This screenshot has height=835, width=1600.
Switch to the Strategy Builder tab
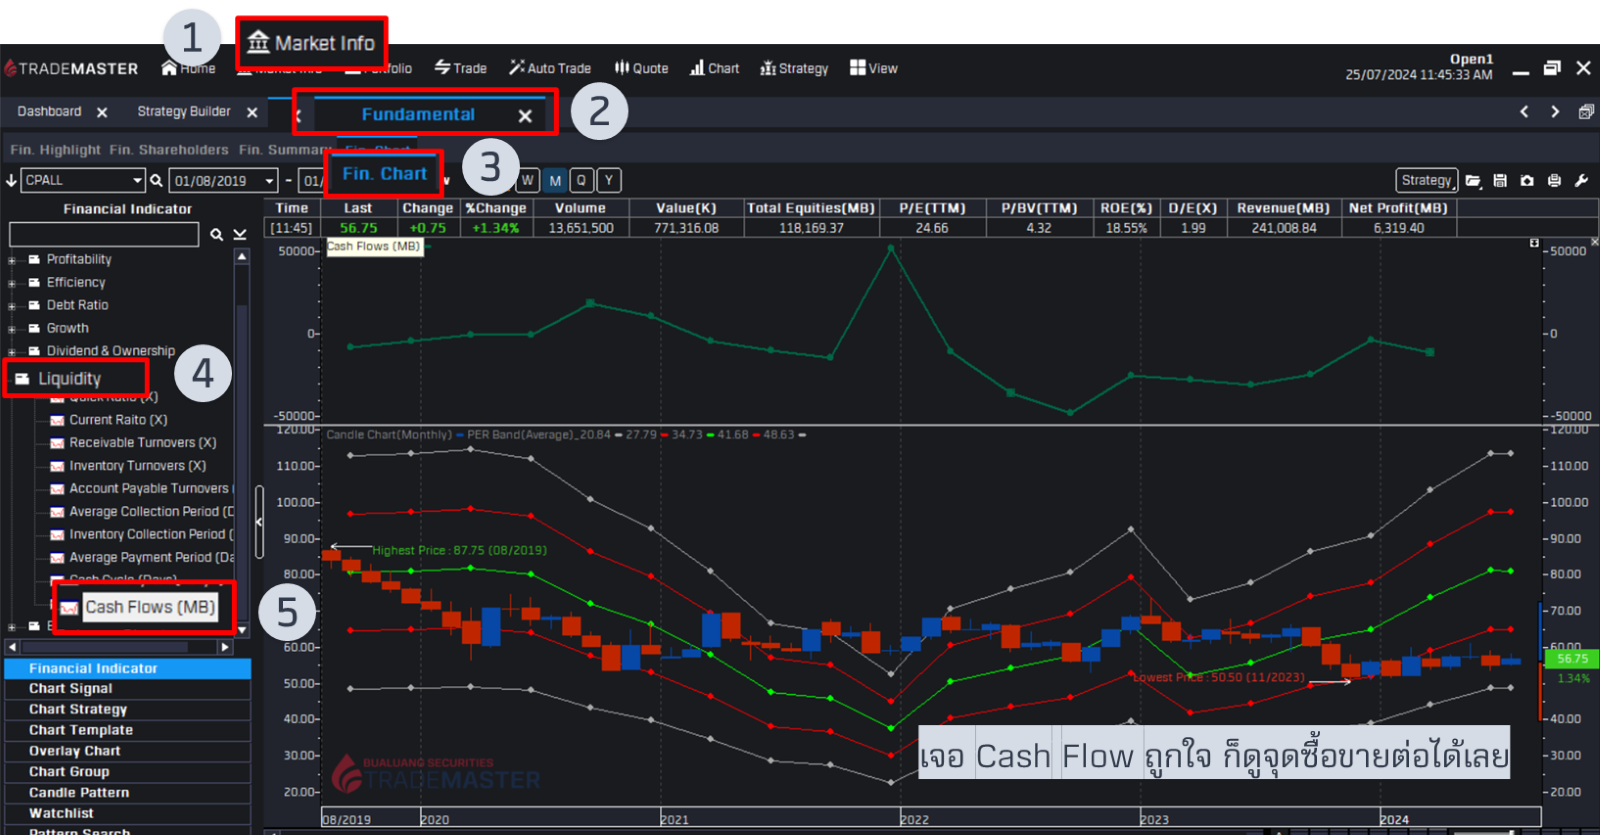coord(184,111)
